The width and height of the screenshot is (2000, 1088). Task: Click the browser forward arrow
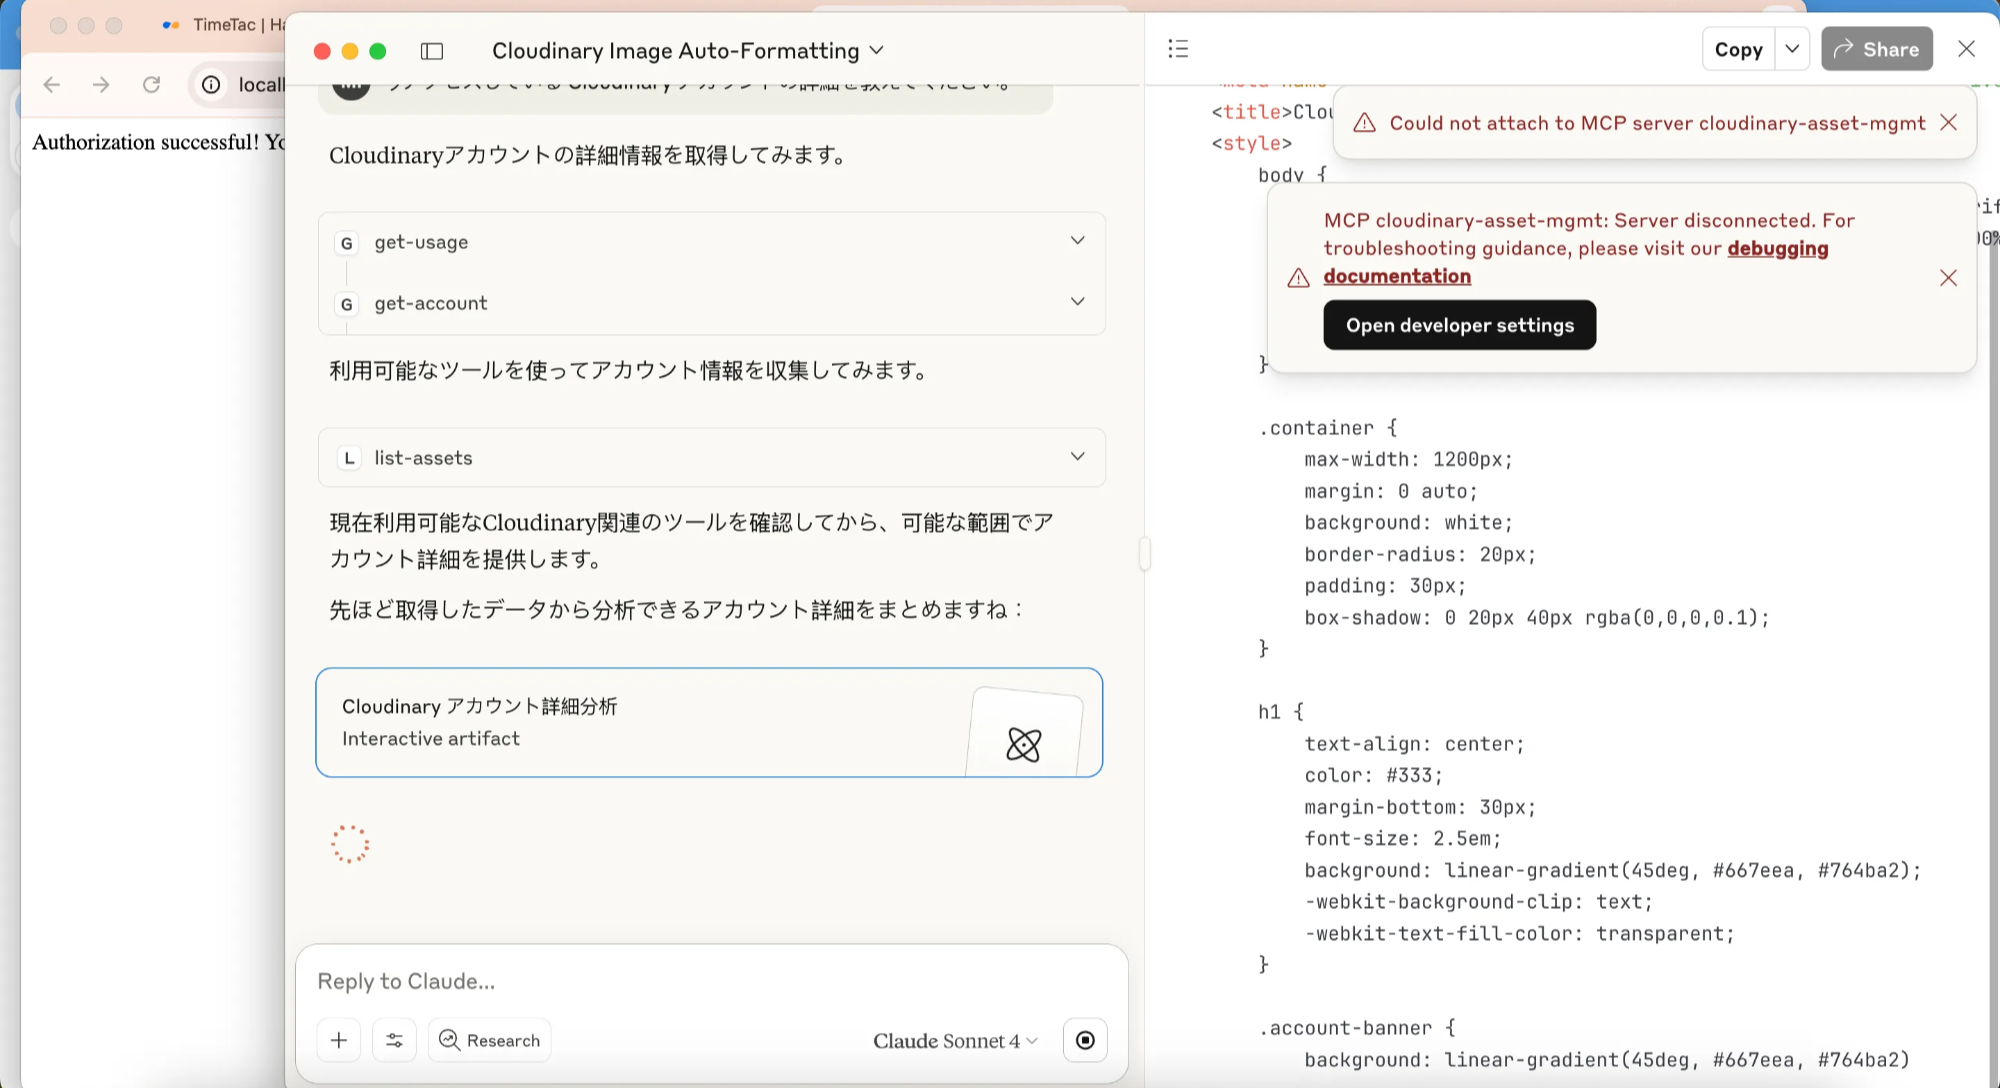click(101, 85)
